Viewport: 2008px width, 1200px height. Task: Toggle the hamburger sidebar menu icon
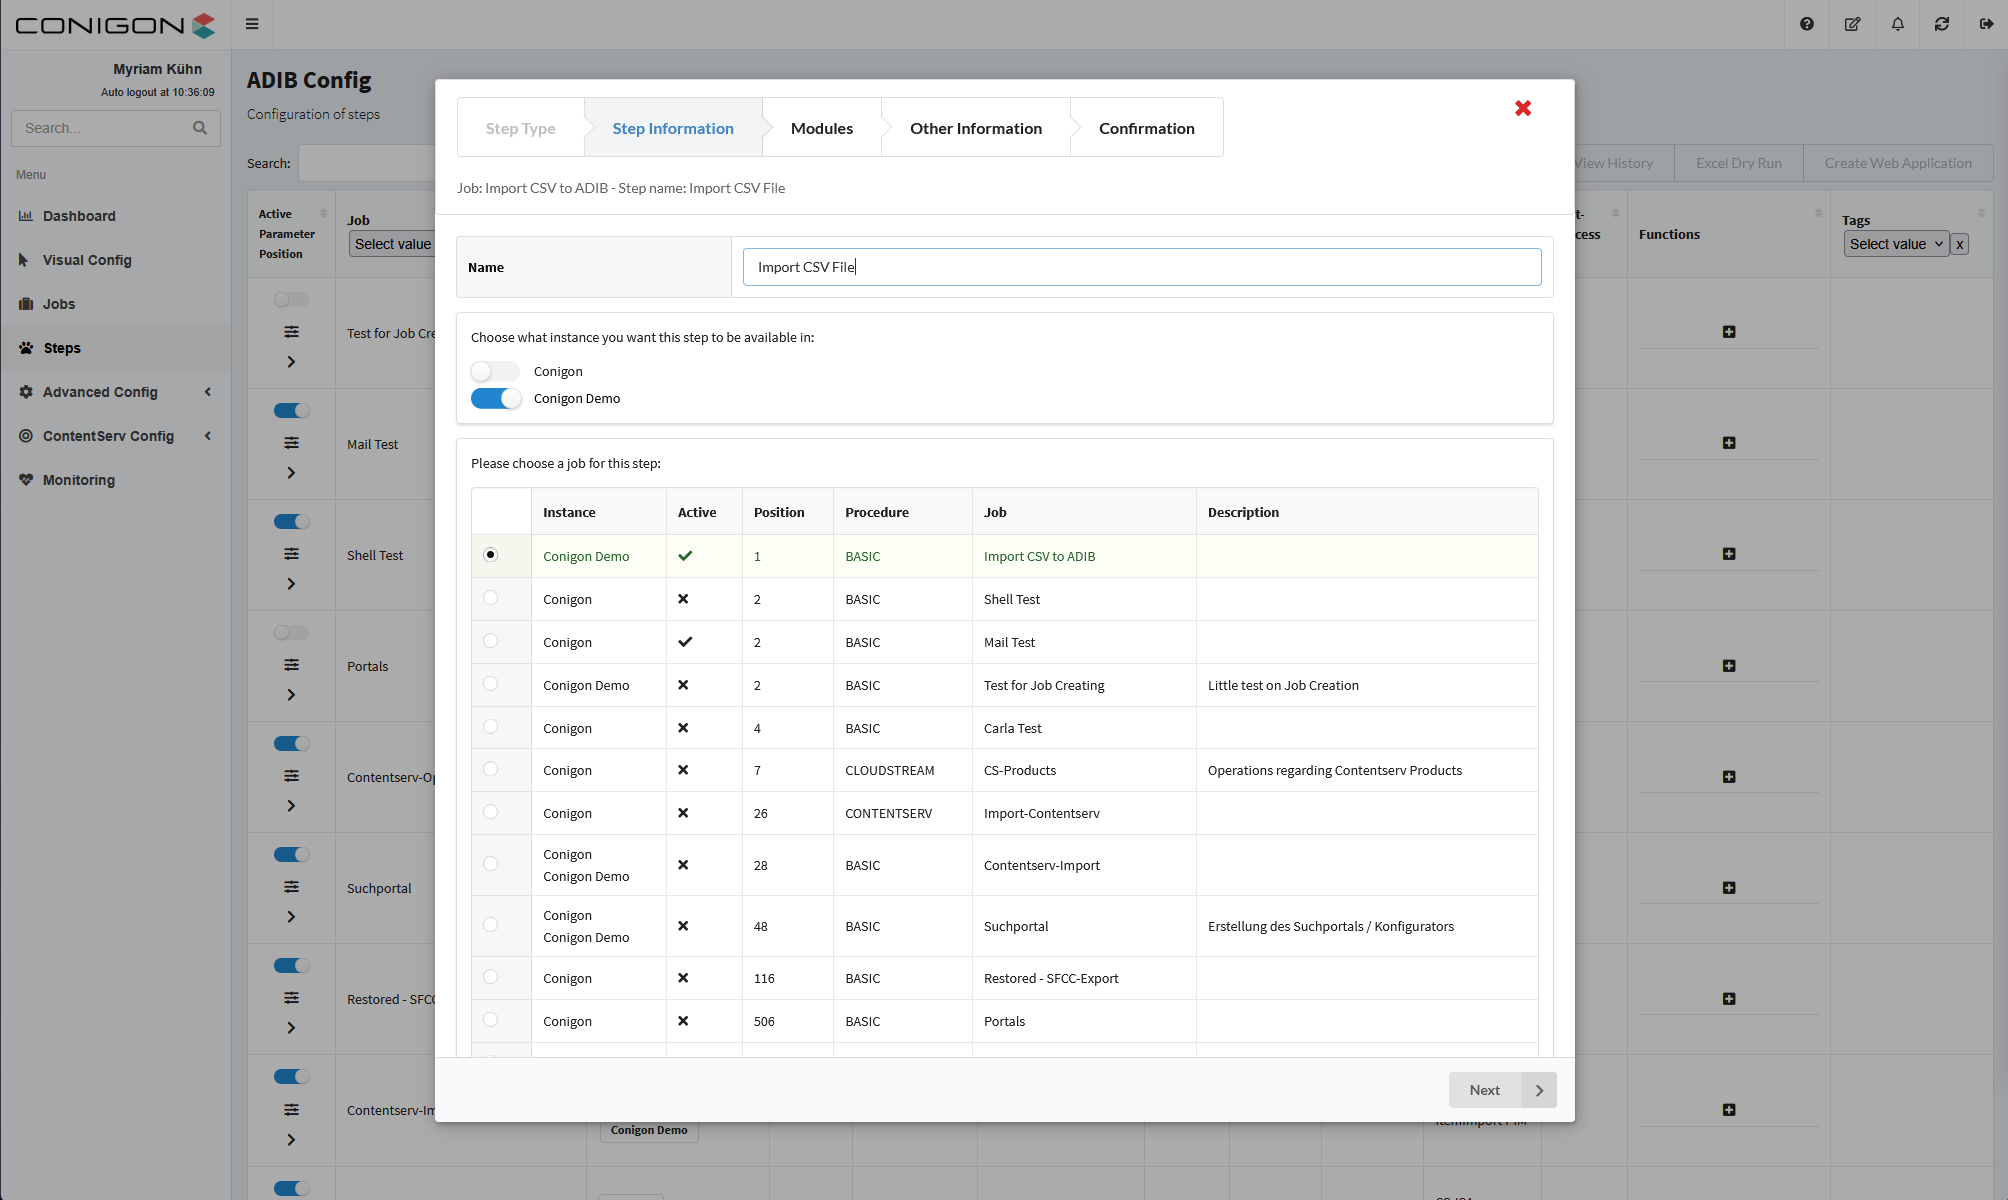252,24
